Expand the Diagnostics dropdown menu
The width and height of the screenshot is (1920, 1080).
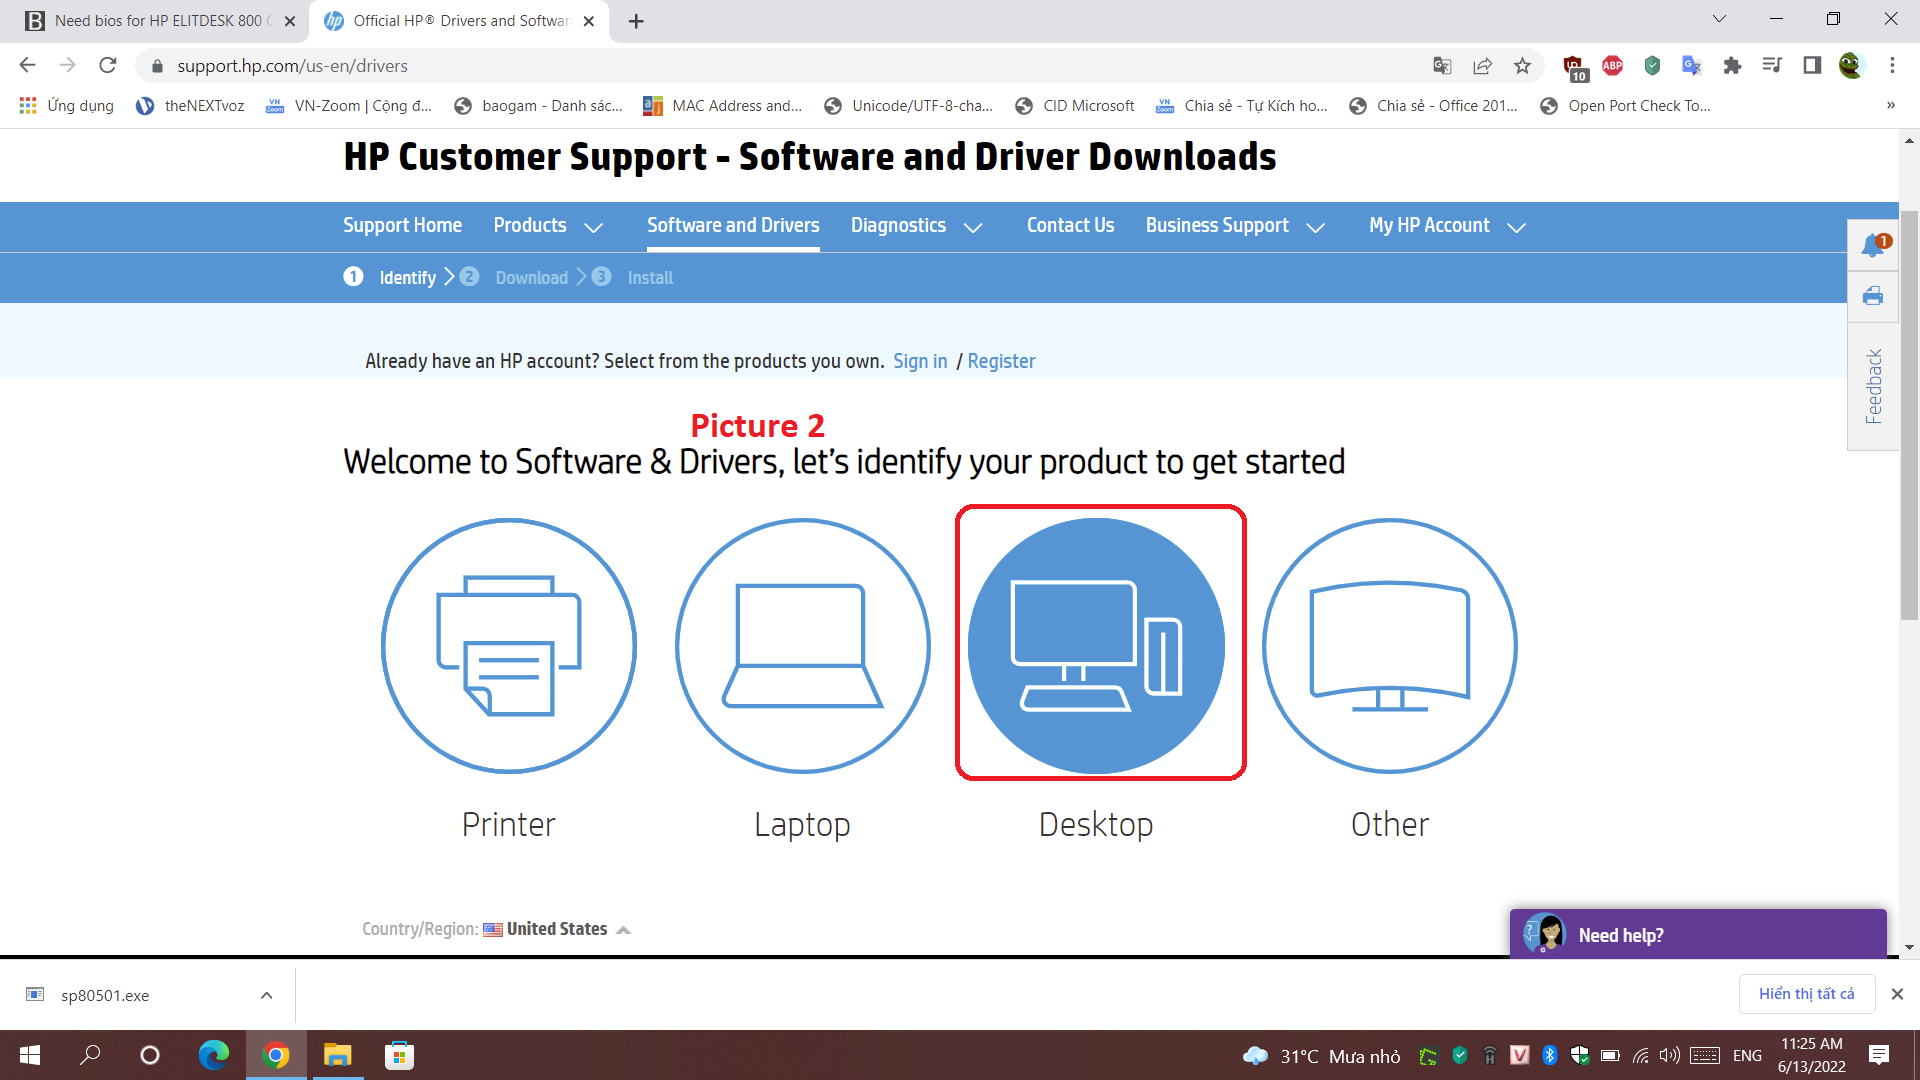(x=915, y=226)
